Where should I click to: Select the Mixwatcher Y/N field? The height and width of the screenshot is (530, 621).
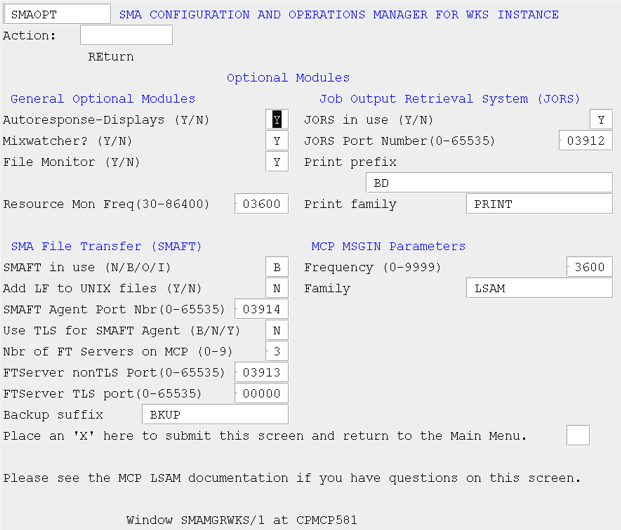(x=277, y=141)
